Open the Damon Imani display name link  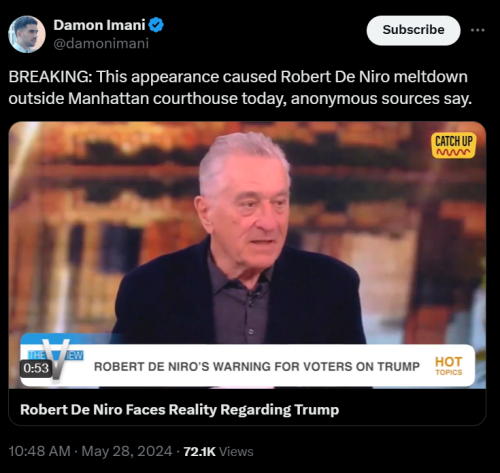click(99, 25)
